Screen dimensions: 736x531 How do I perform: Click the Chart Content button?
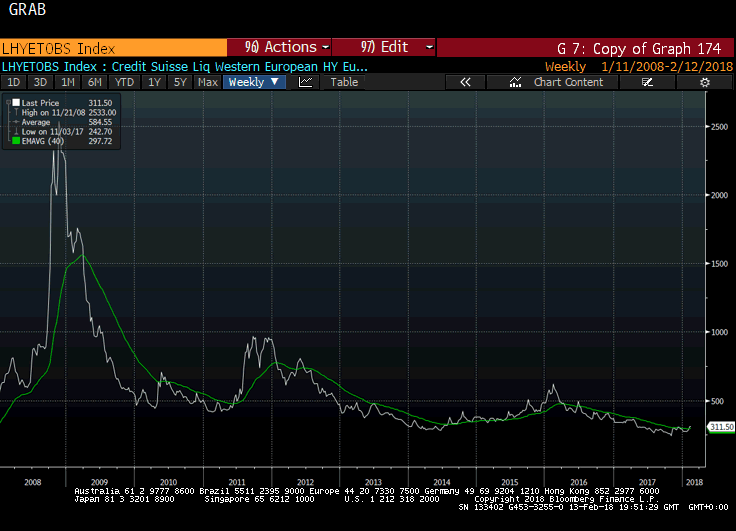pyautogui.click(x=568, y=82)
